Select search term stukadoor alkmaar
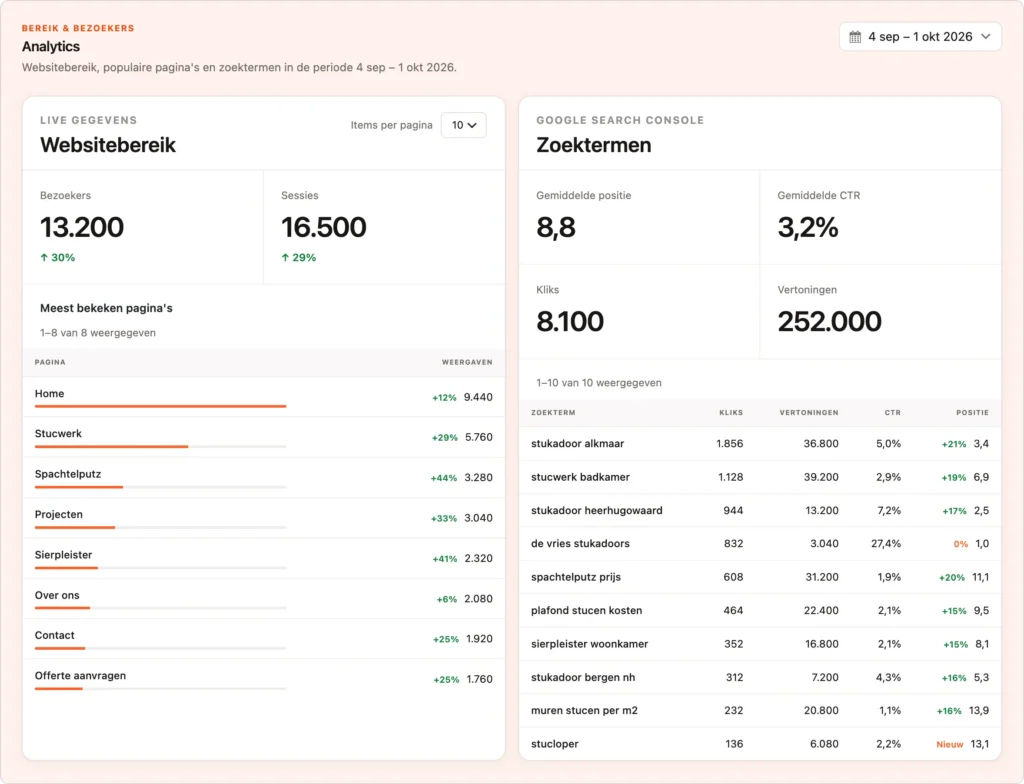The image size is (1024, 784). click(577, 444)
